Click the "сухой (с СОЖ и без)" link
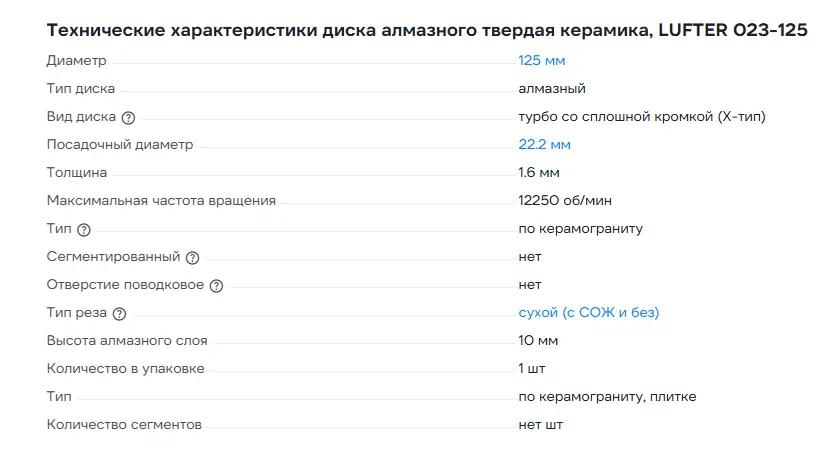This screenshot has height=462, width=832. pyautogui.click(x=588, y=313)
